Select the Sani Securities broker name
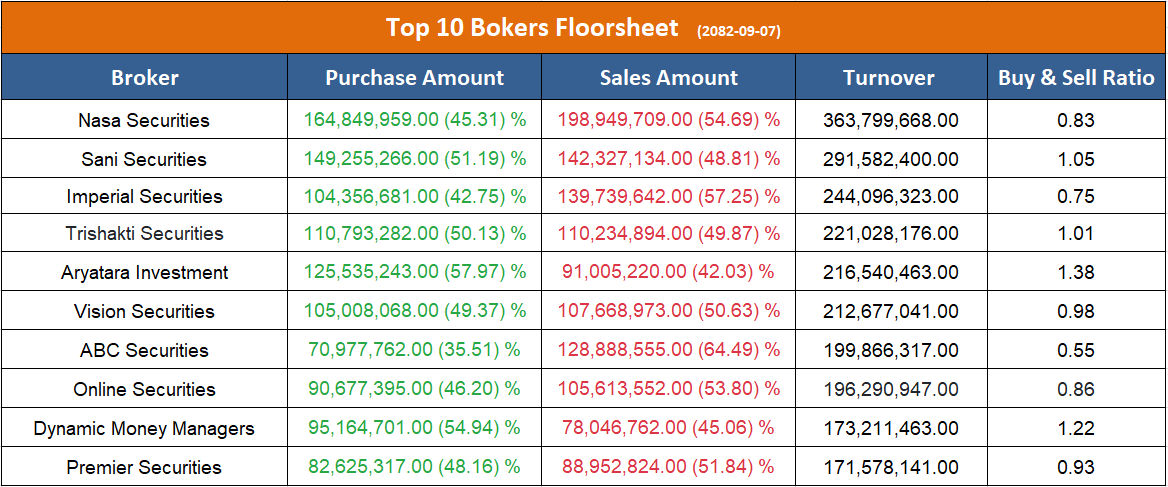 click(144, 159)
